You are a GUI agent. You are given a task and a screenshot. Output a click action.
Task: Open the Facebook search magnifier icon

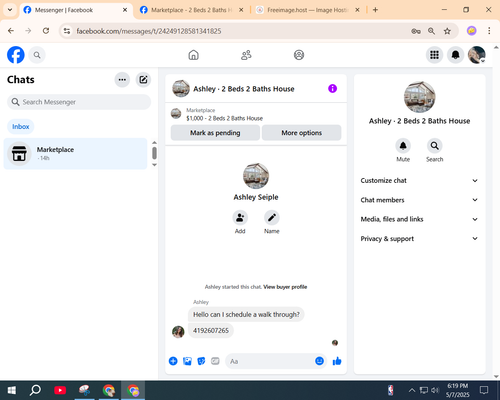(37, 55)
